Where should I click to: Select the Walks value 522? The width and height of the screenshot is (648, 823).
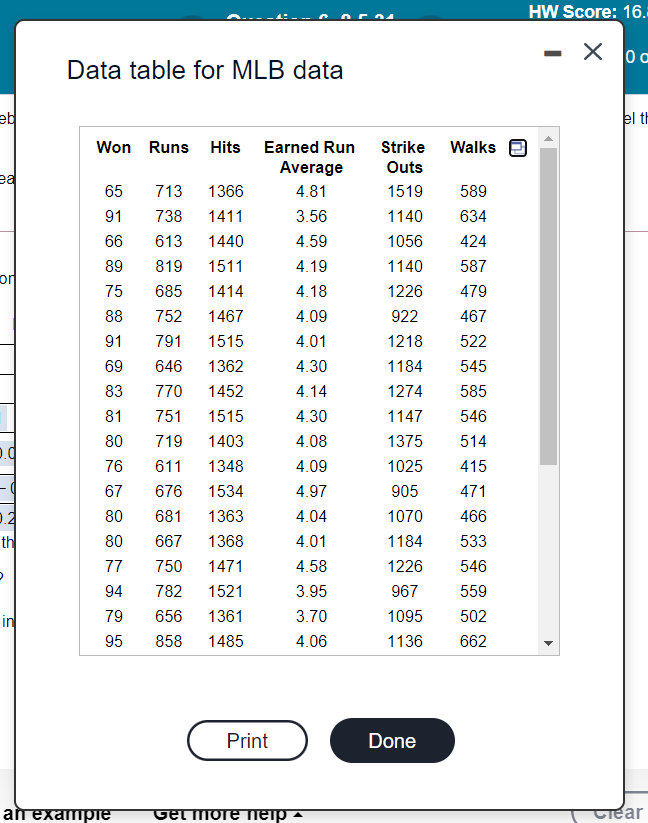tap(473, 341)
